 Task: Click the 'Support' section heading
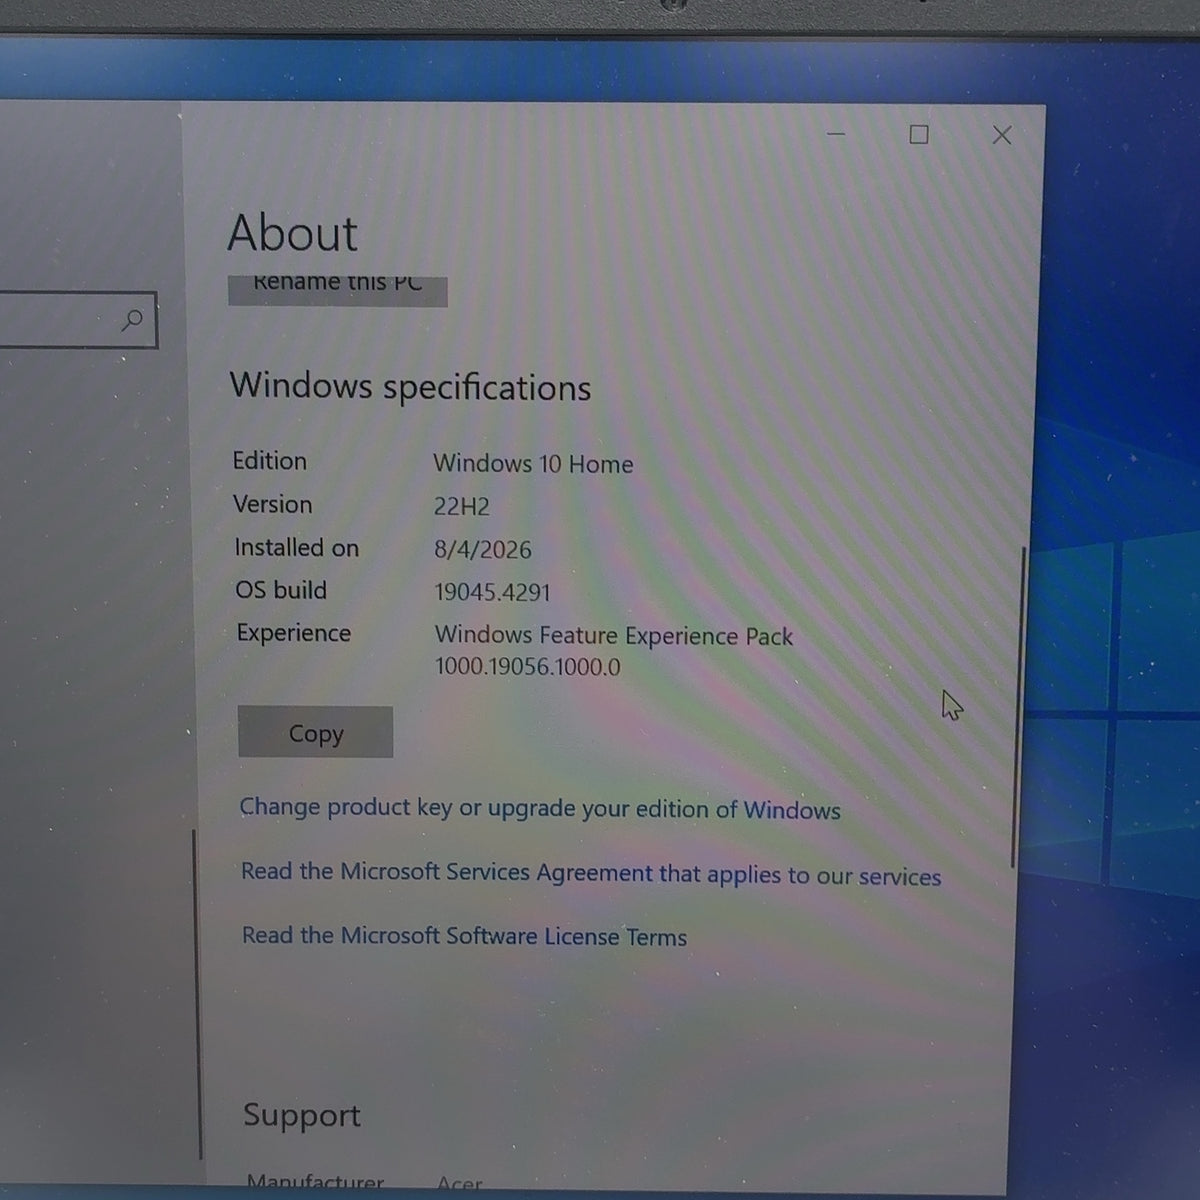tap(301, 1115)
